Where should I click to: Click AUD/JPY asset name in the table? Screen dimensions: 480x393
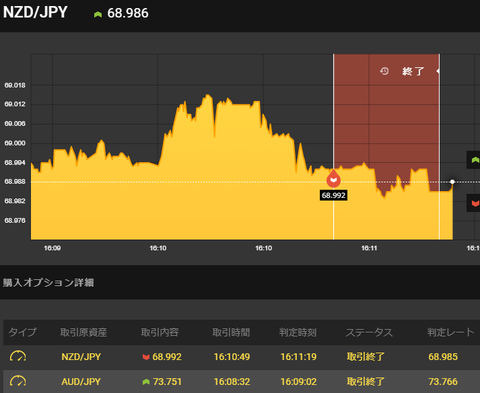coord(81,381)
